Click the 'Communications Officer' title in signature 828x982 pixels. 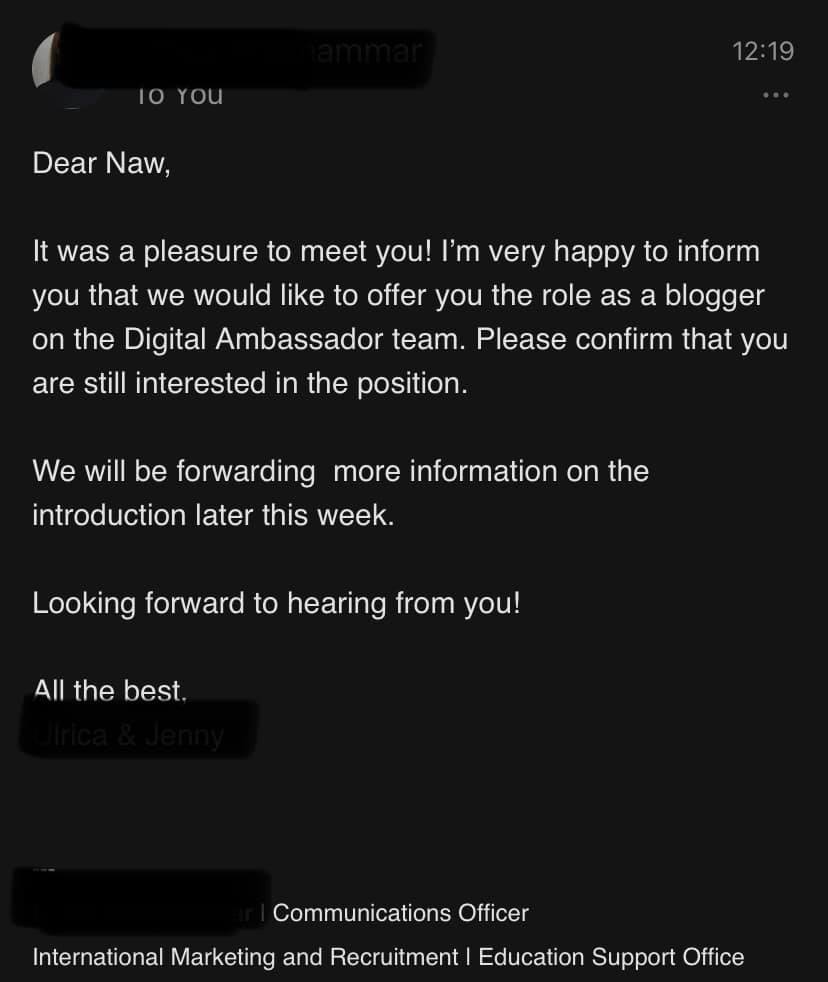pyautogui.click(x=400, y=913)
